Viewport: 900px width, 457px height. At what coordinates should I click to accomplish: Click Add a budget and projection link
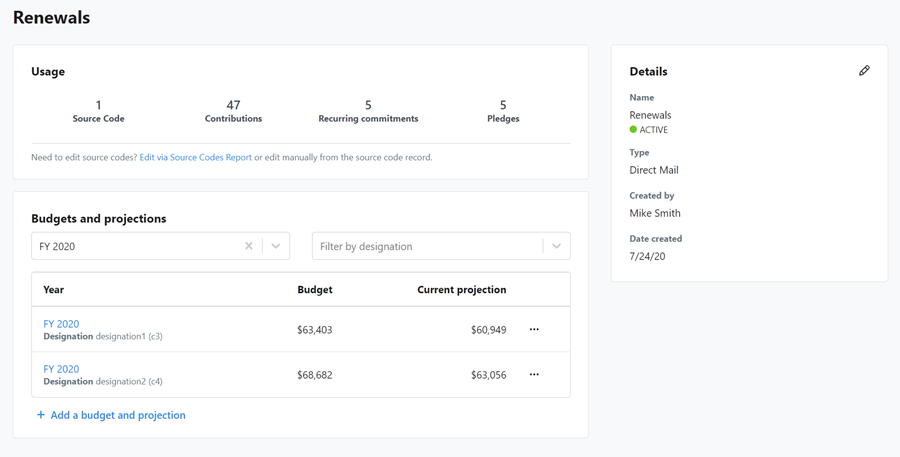click(118, 415)
